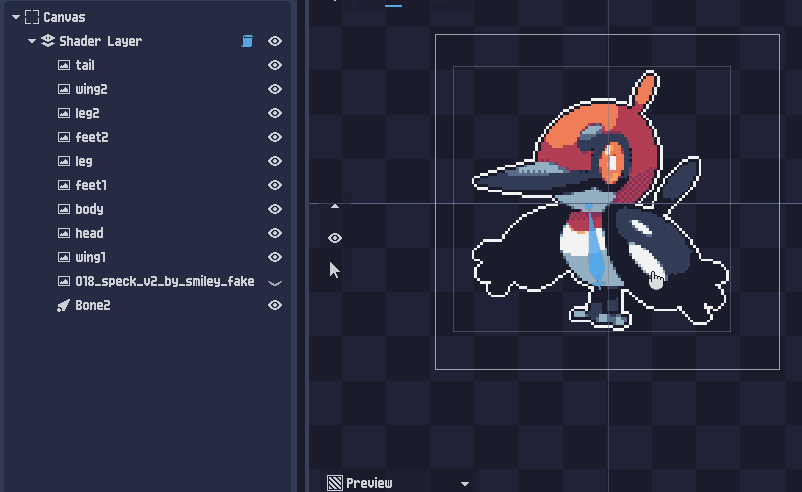Viewport: 802px width, 492px height.
Task: Click the bone icon beside Bone2
Action: 63,305
